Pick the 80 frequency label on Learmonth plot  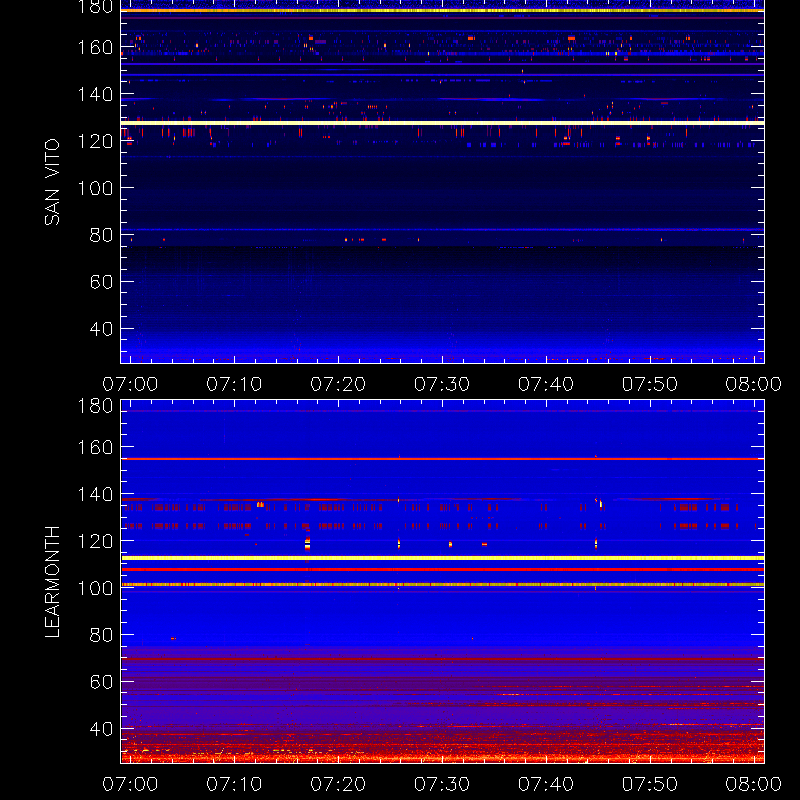click(x=101, y=635)
